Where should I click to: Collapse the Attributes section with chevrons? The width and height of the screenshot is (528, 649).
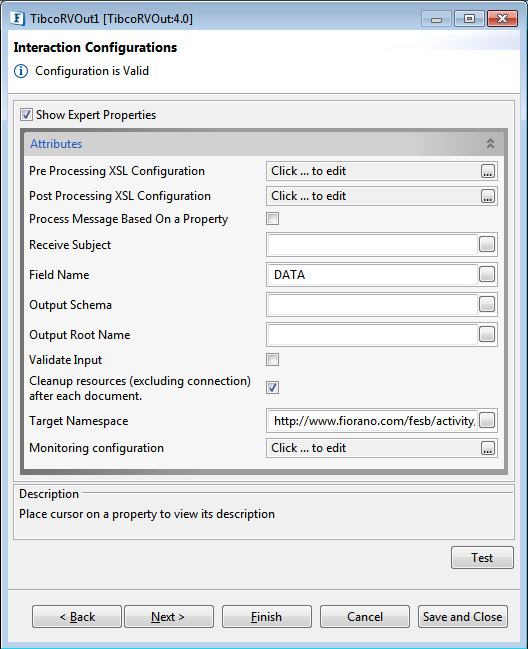coord(490,144)
